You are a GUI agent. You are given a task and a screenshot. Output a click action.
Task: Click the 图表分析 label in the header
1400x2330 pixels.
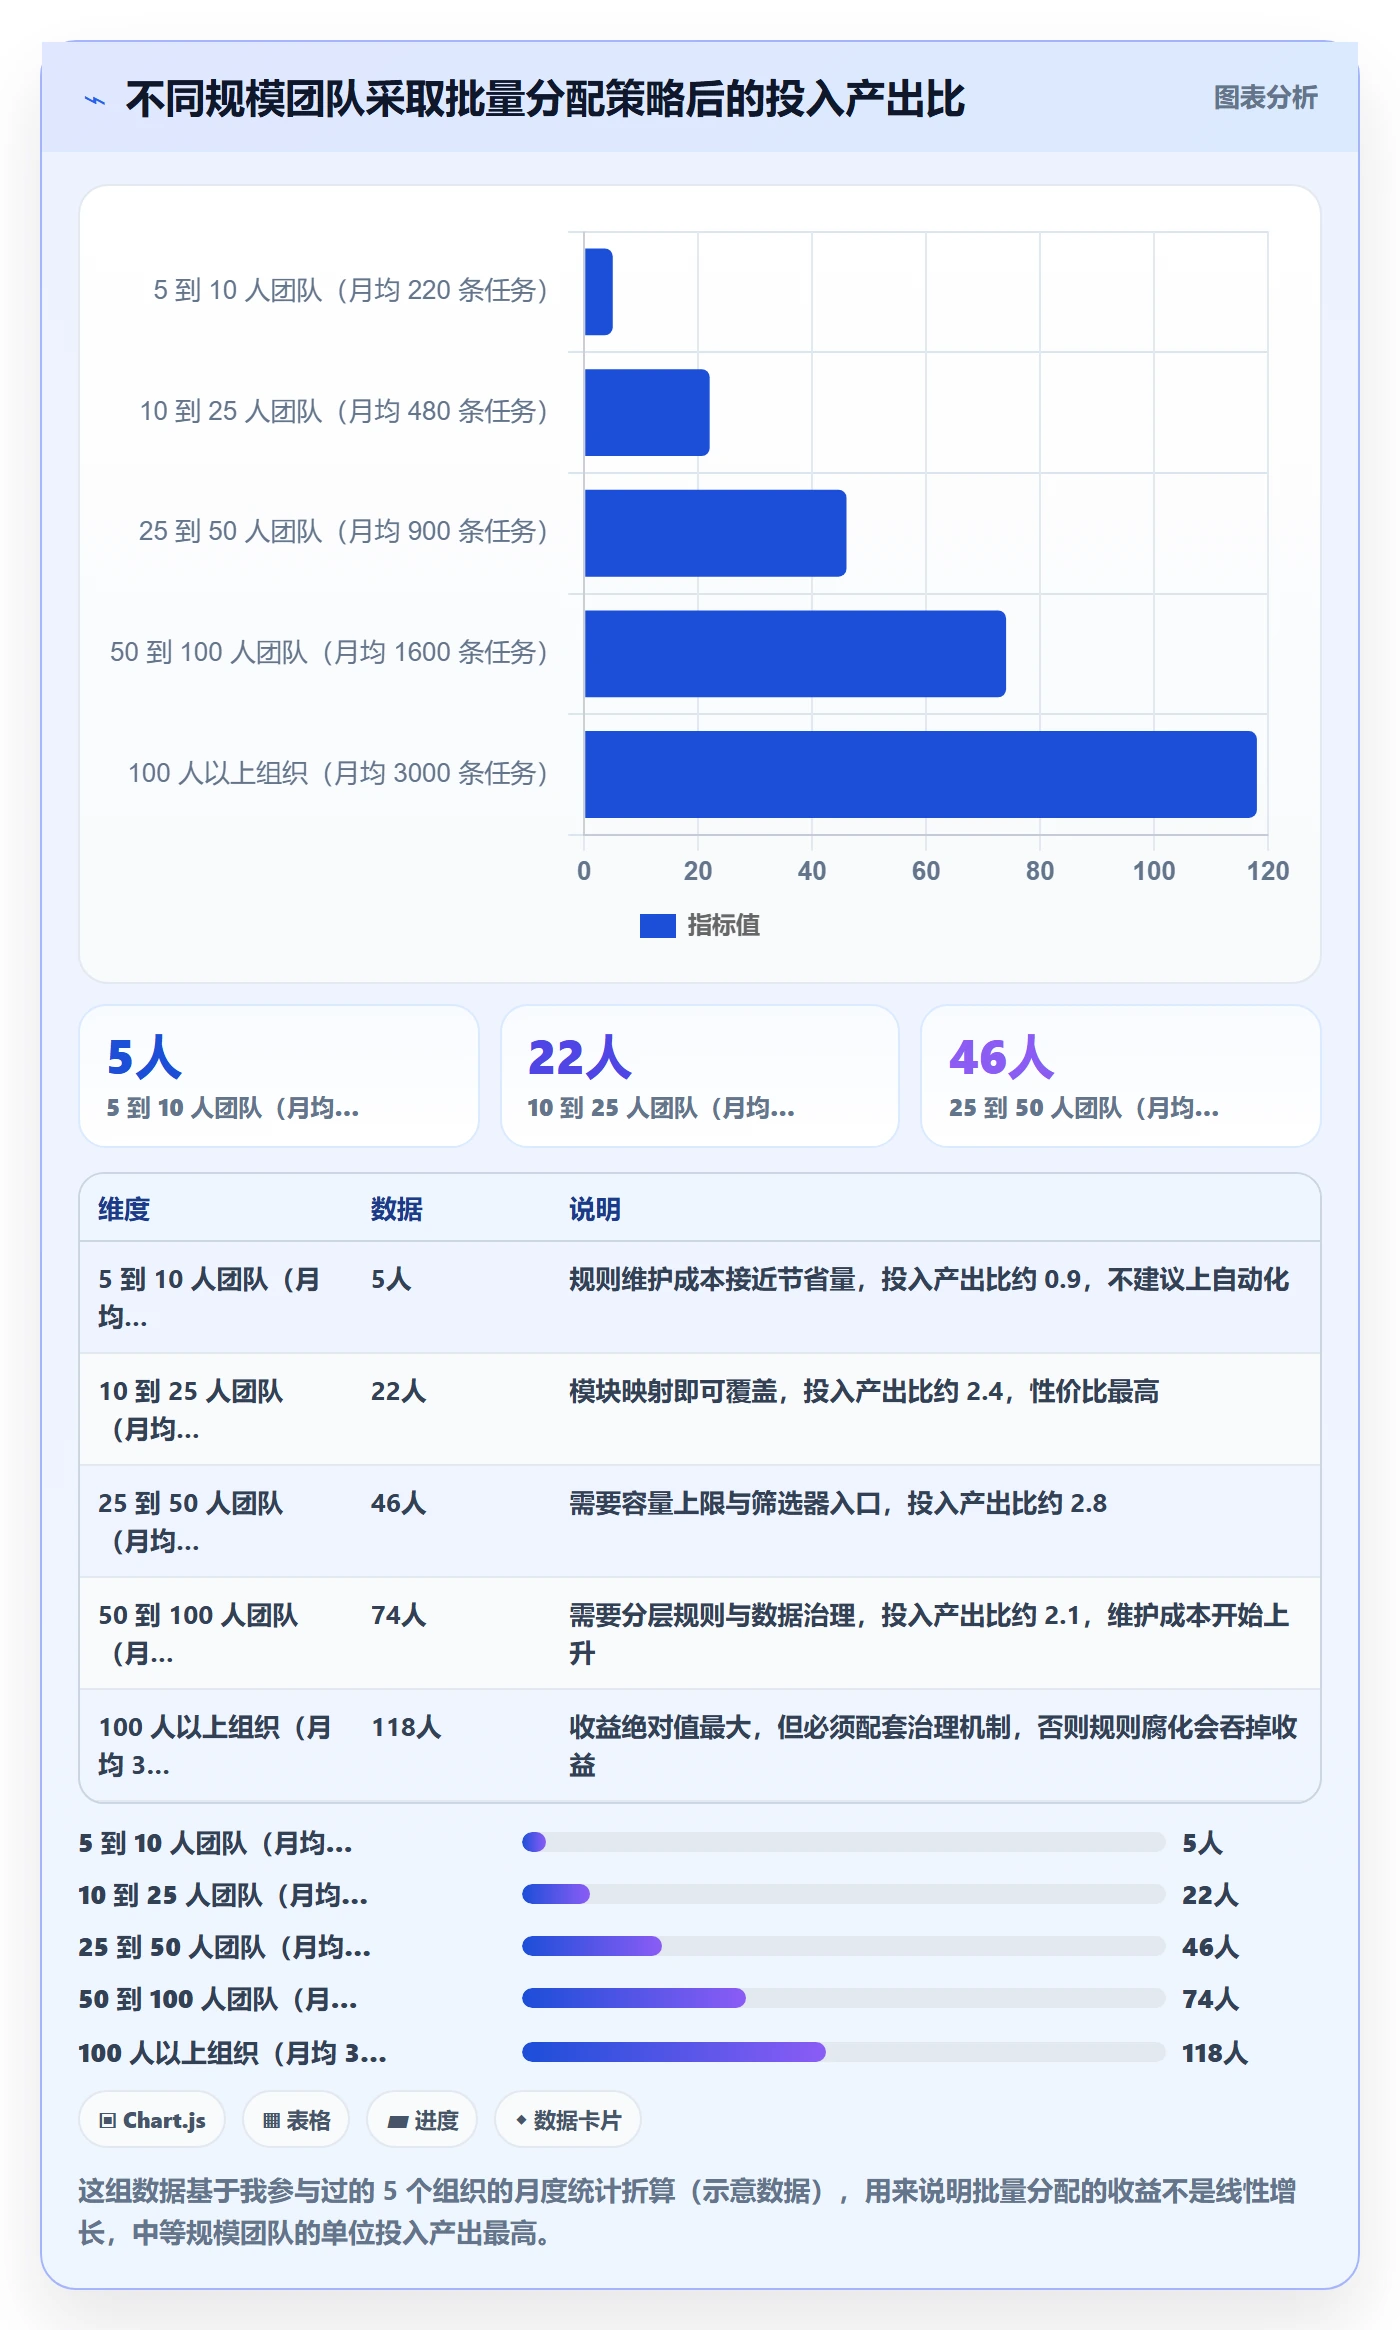coord(1265,98)
